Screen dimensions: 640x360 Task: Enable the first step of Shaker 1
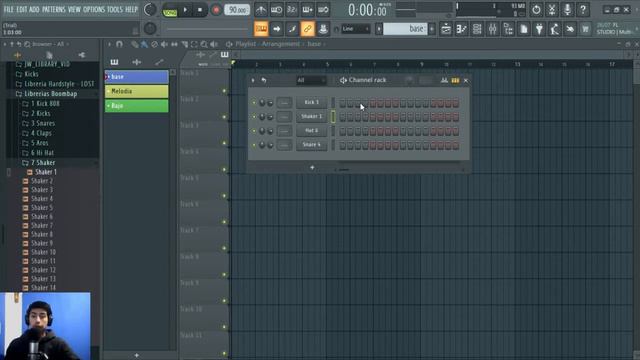[342, 117]
